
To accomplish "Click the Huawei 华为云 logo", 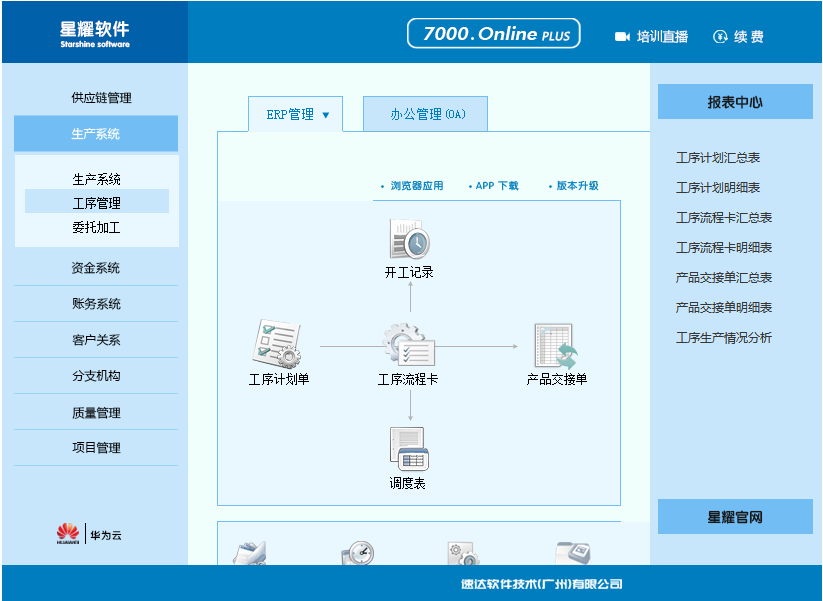I will click(89, 534).
